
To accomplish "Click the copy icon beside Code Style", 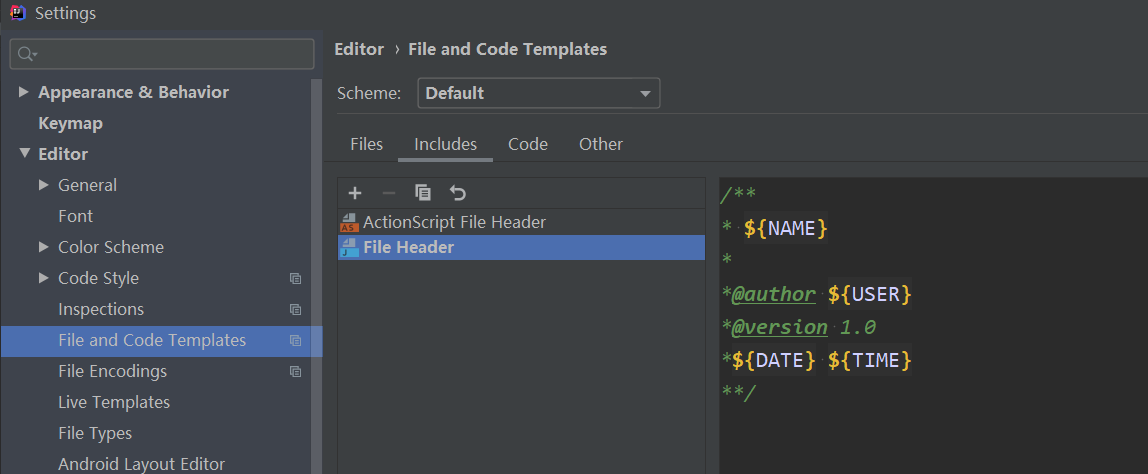I will 295,278.
